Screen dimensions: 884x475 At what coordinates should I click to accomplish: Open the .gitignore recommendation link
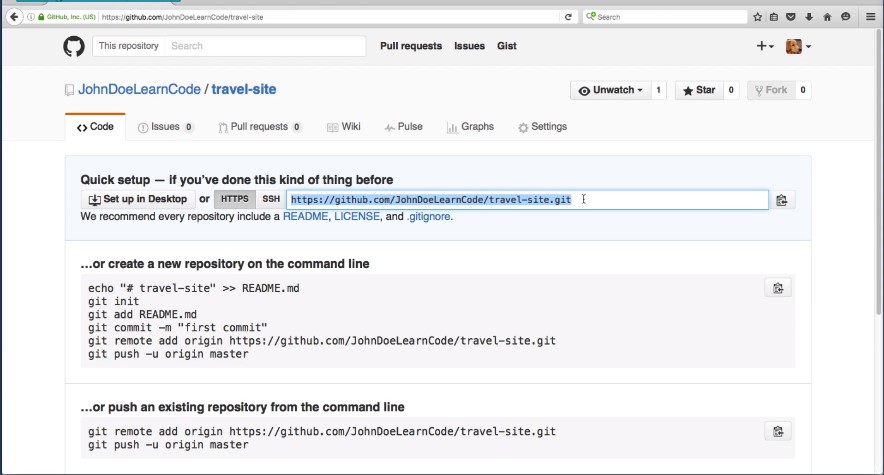point(429,216)
